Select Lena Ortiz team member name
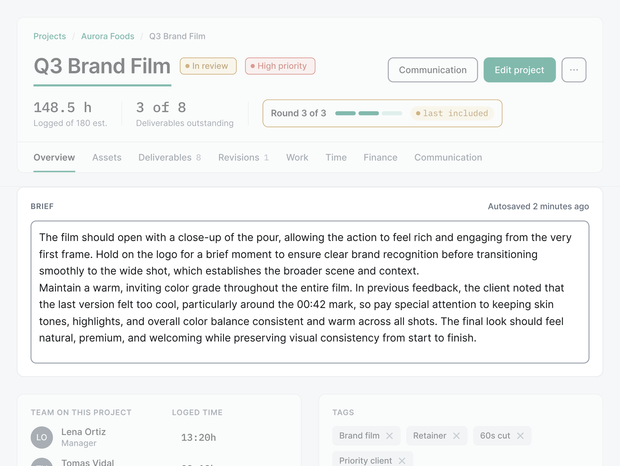 click(83, 432)
